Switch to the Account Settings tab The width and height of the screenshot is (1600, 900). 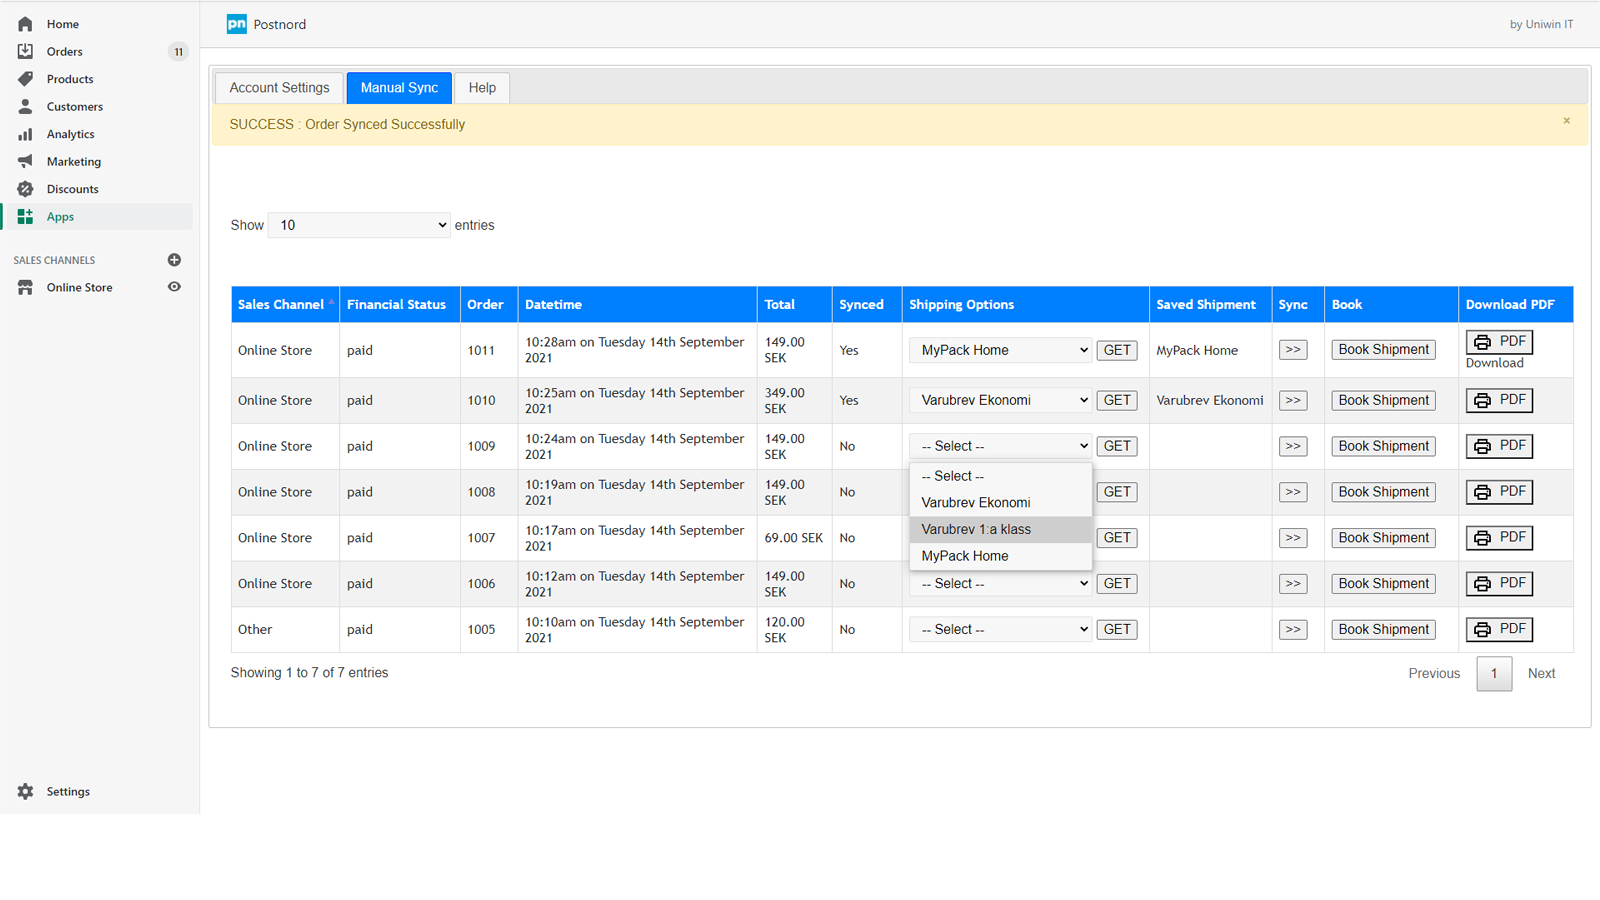pyautogui.click(x=279, y=88)
